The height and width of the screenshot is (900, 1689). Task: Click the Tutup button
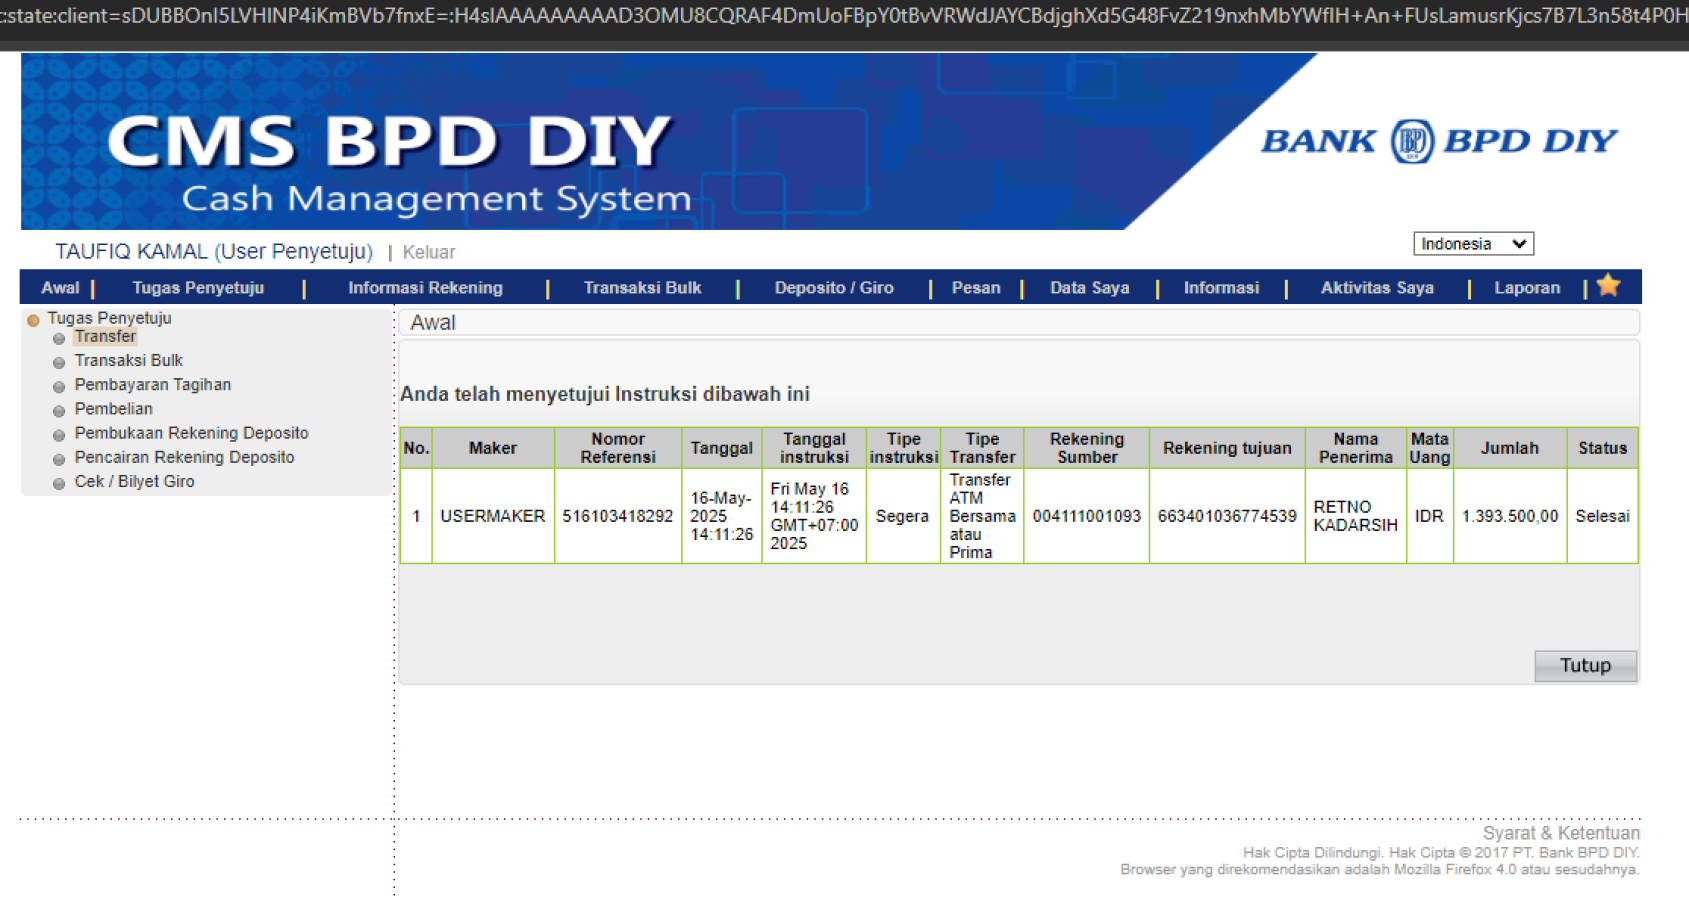[1585, 666]
